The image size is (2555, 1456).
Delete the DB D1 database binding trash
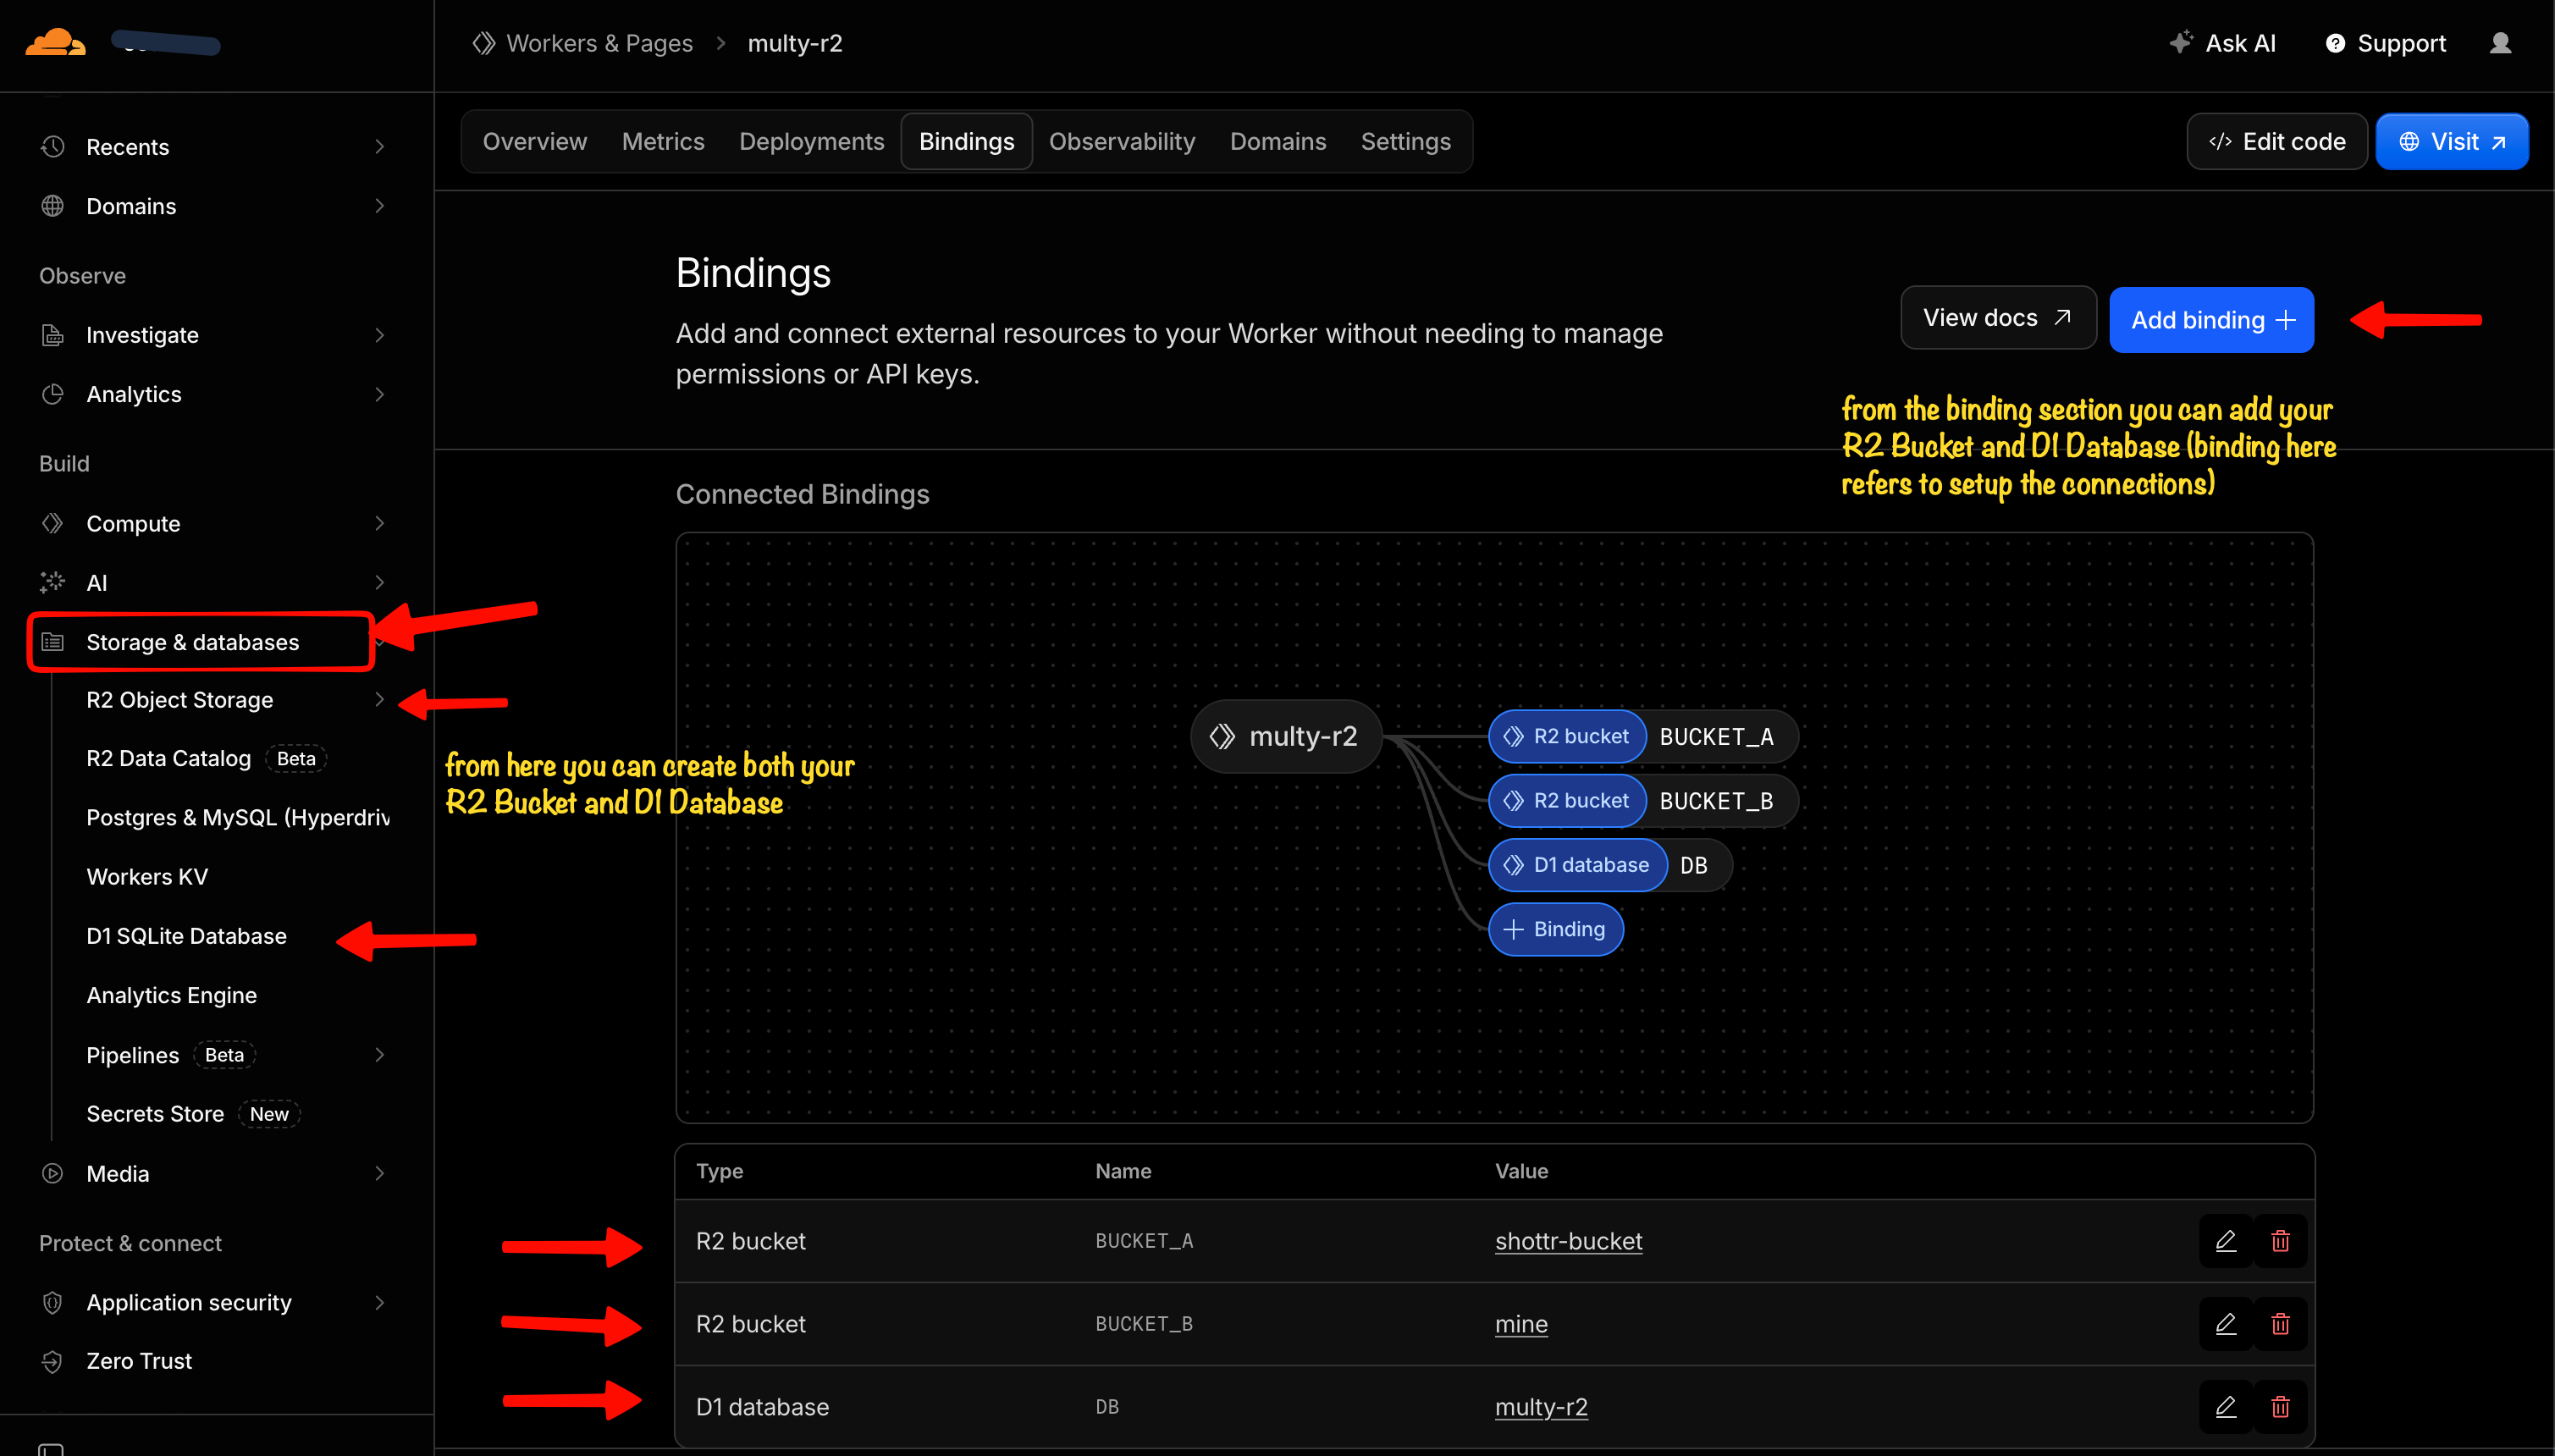pos(2280,1407)
